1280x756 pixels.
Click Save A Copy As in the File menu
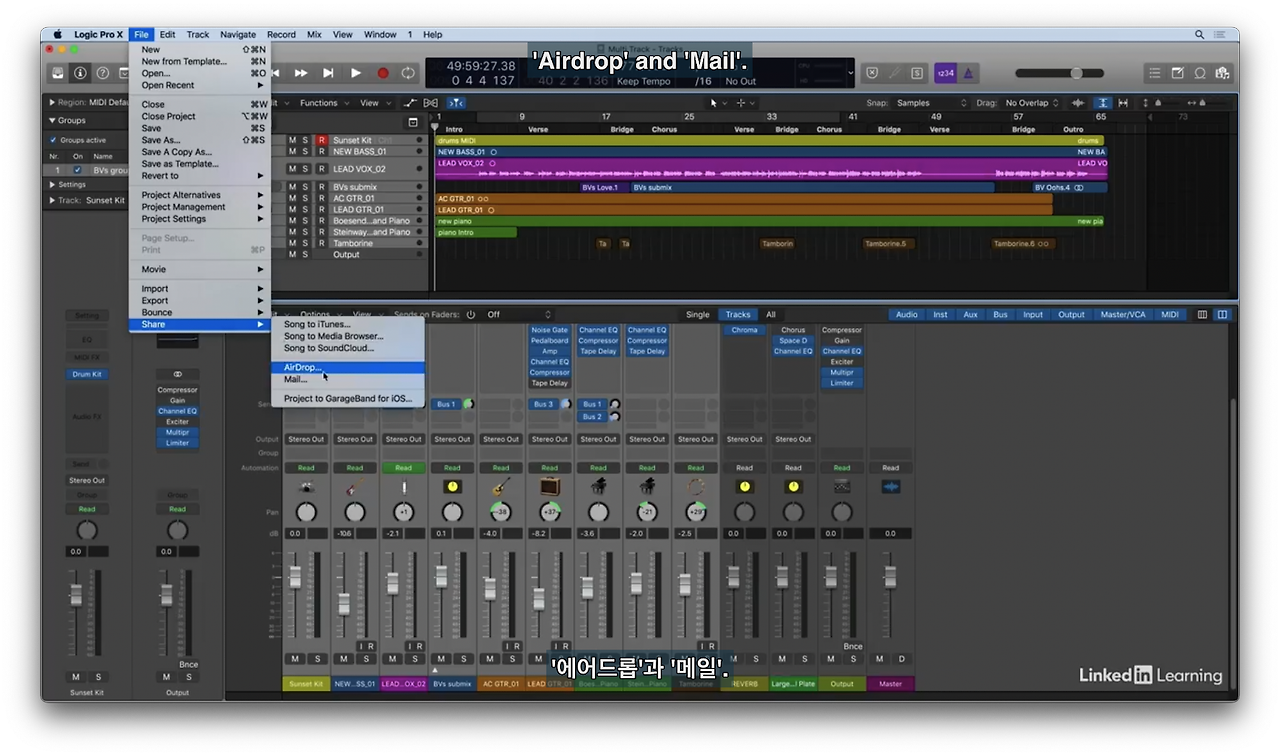tap(200, 152)
